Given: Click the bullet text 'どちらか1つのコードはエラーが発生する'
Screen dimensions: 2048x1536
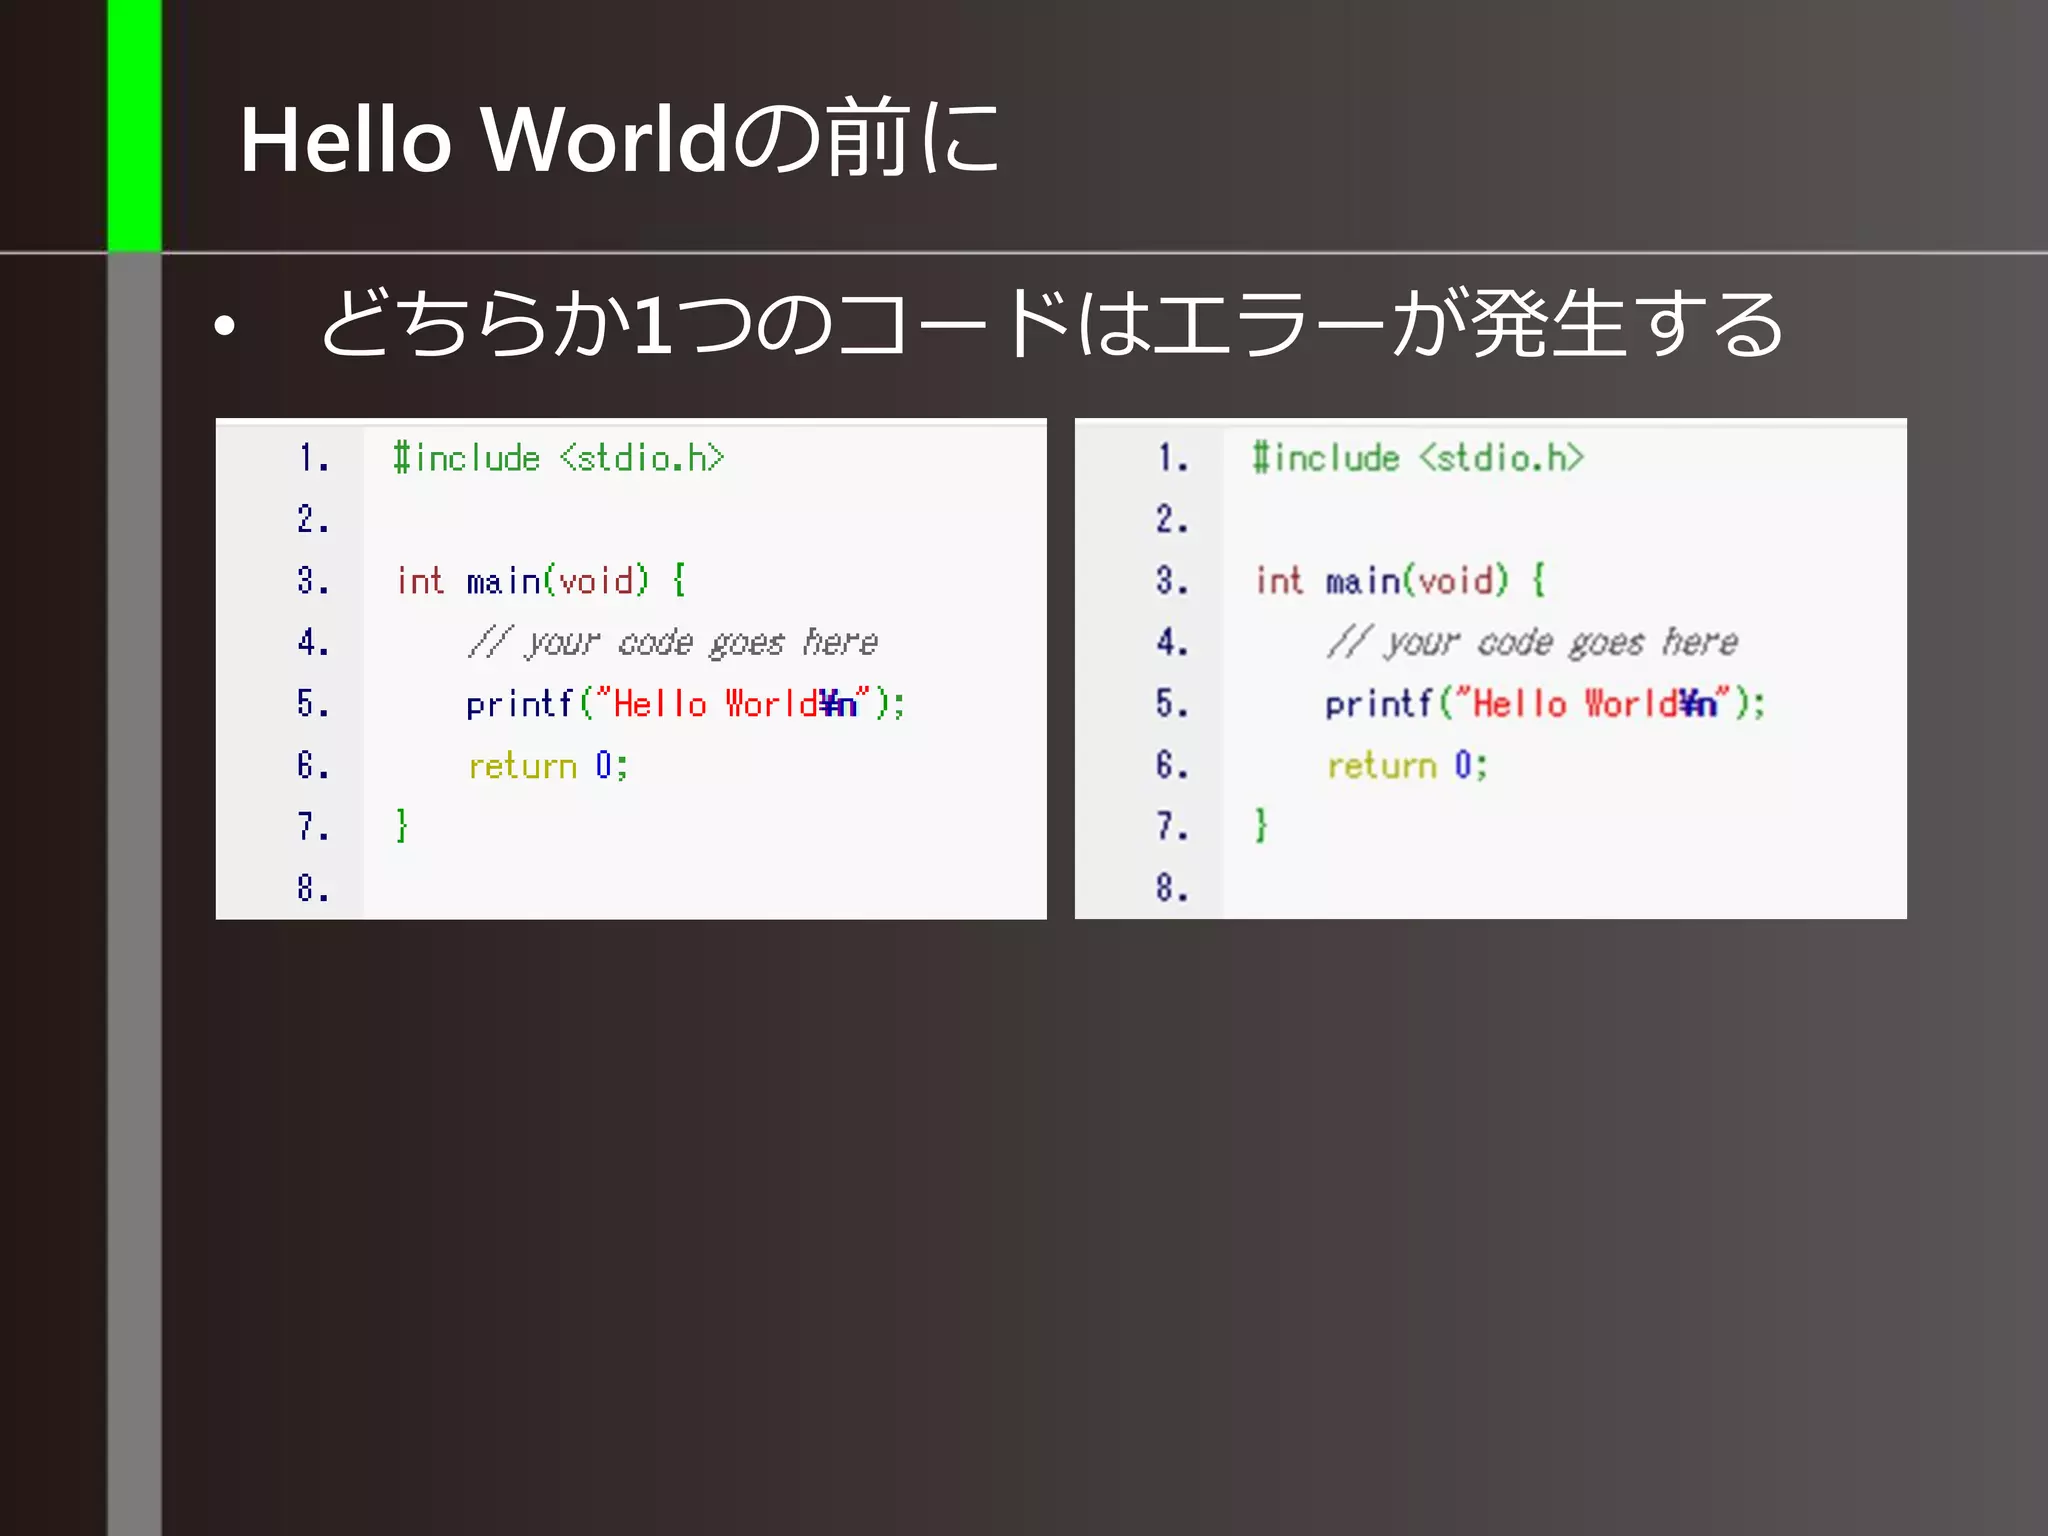Looking at the screenshot, I should 1052,323.
